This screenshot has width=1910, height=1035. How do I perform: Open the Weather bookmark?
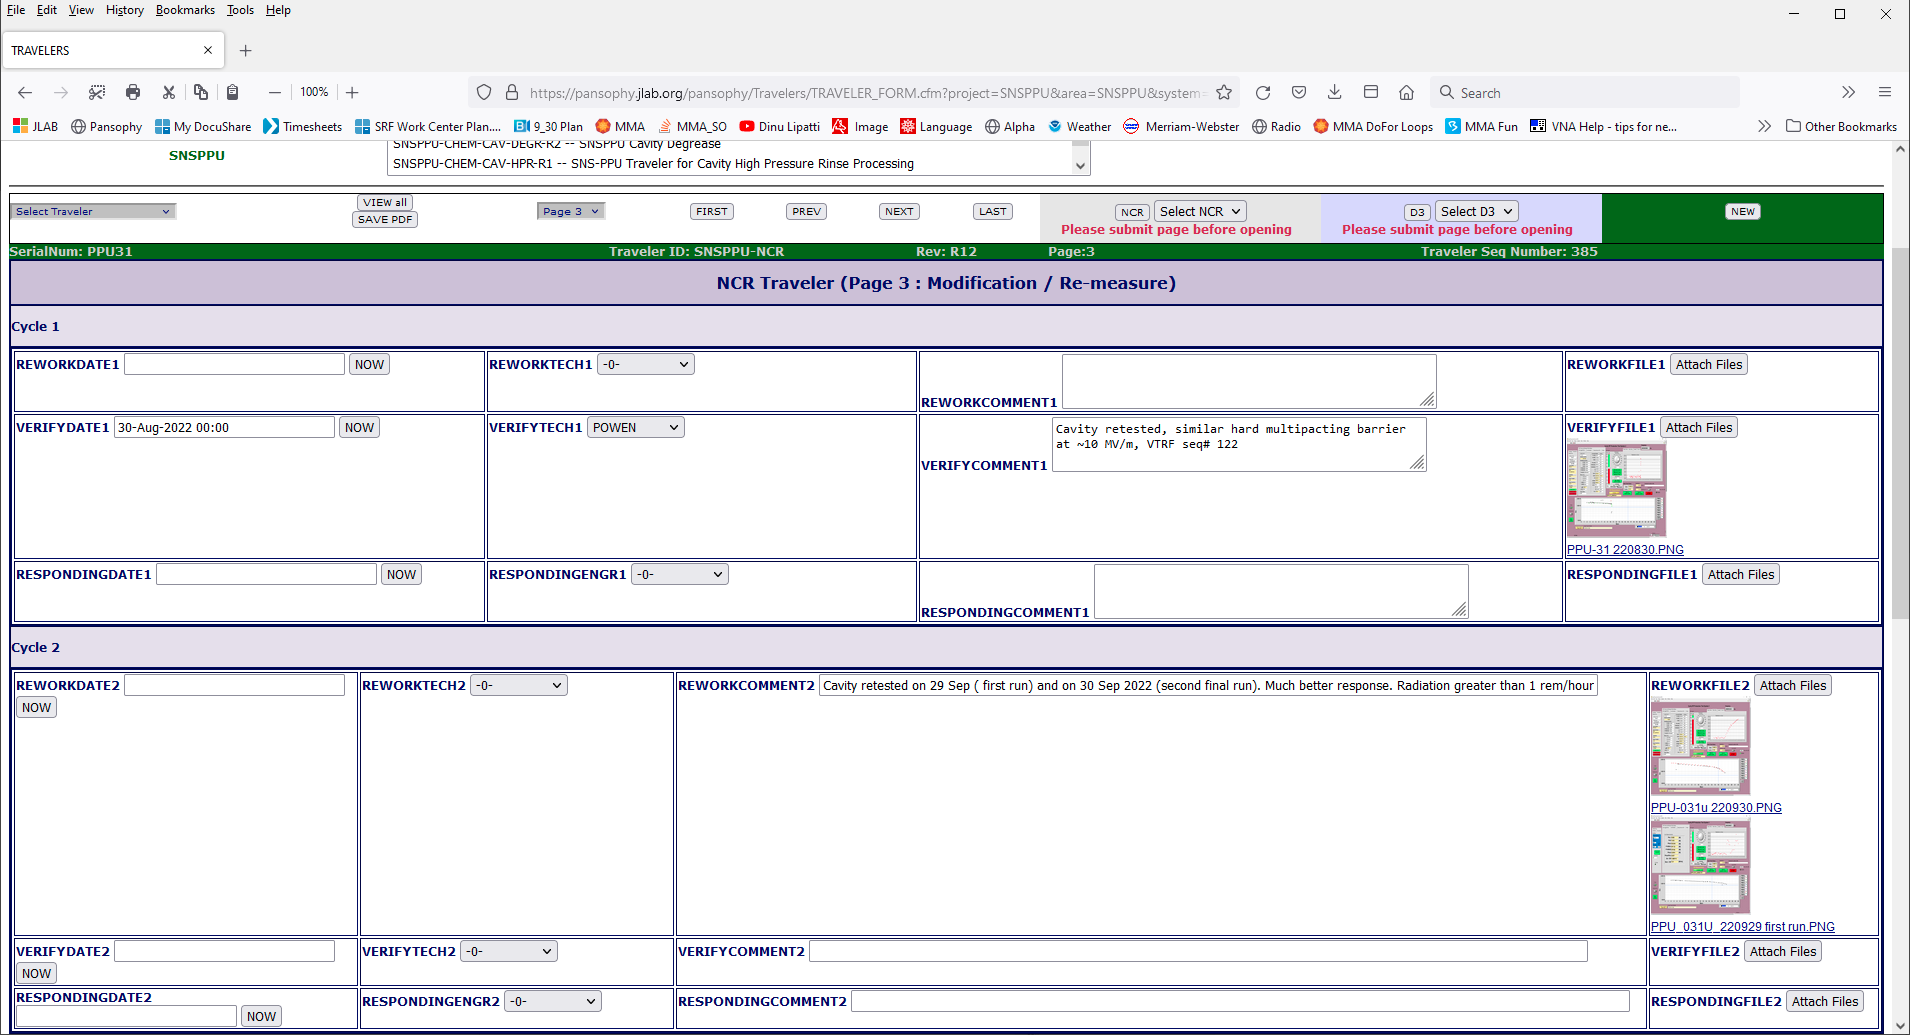point(1079,126)
